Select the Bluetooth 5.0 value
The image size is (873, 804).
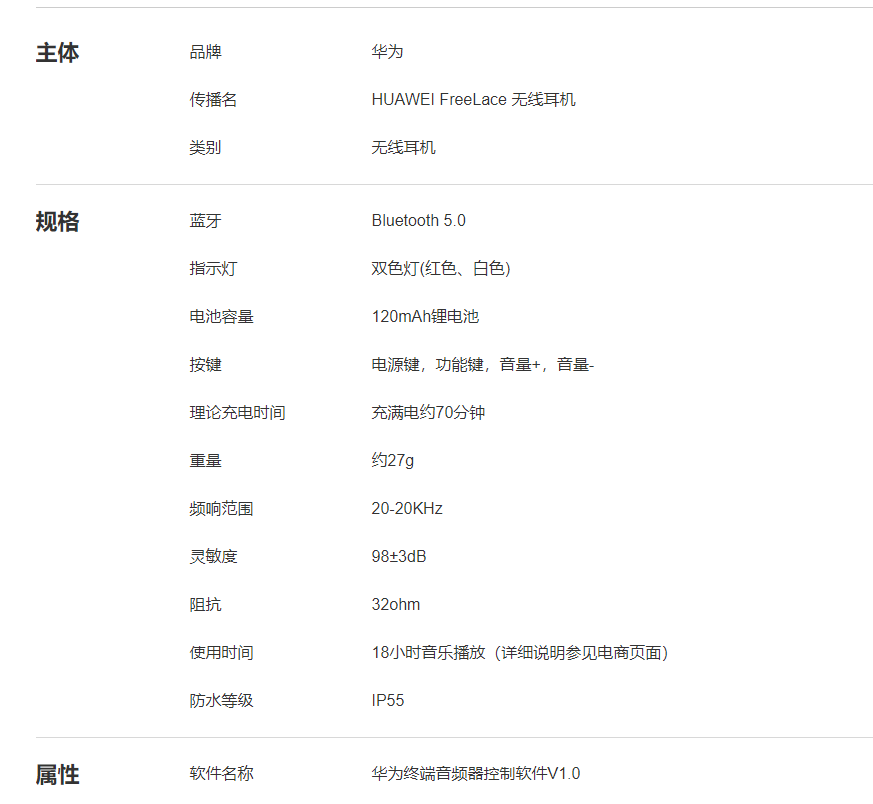point(418,221)
